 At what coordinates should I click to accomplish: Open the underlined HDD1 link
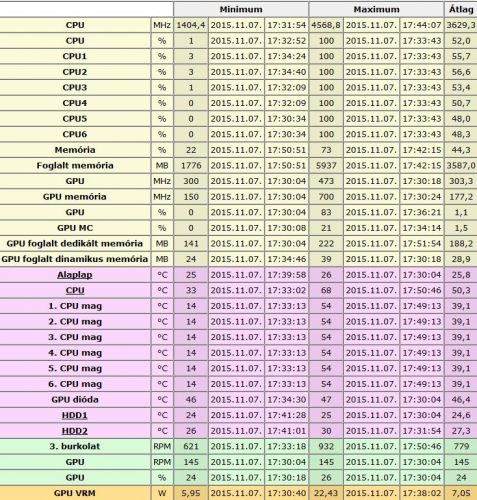tap(75, 415)
